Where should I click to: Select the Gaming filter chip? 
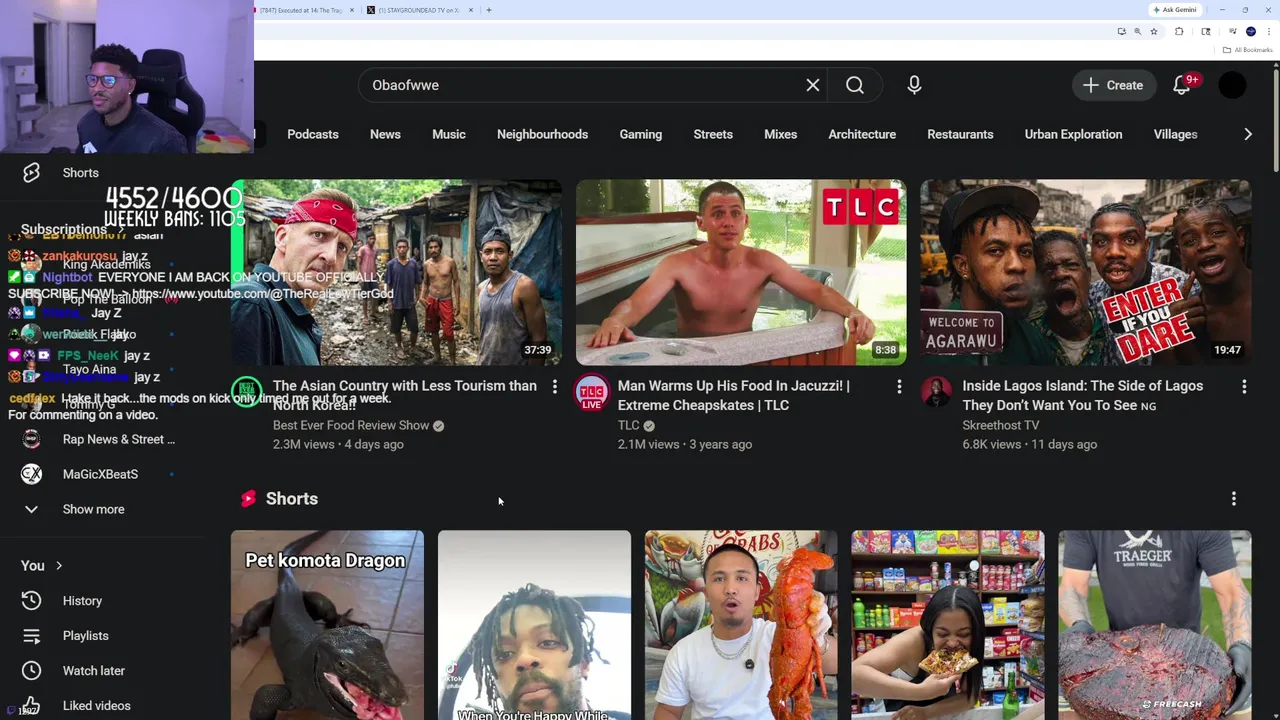coord(641,134)
